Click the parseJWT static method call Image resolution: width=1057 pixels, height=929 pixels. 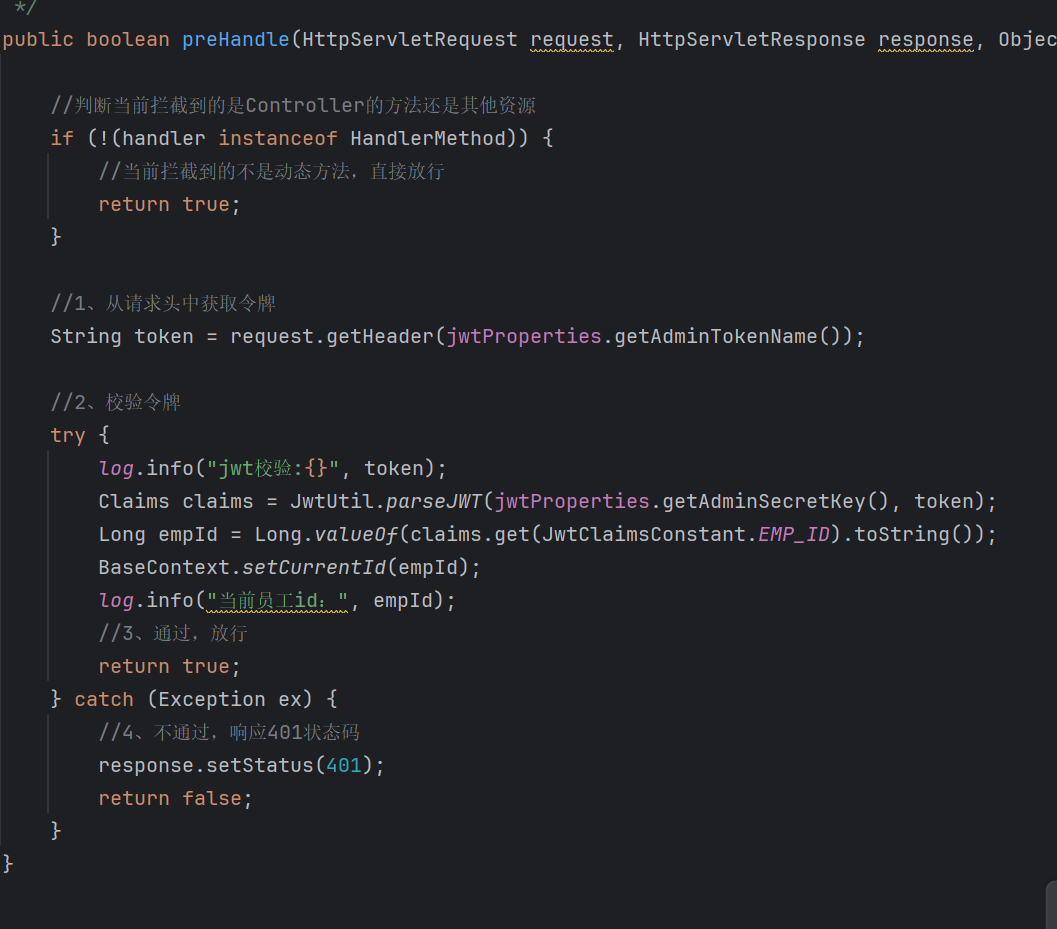tap(433, 502)
